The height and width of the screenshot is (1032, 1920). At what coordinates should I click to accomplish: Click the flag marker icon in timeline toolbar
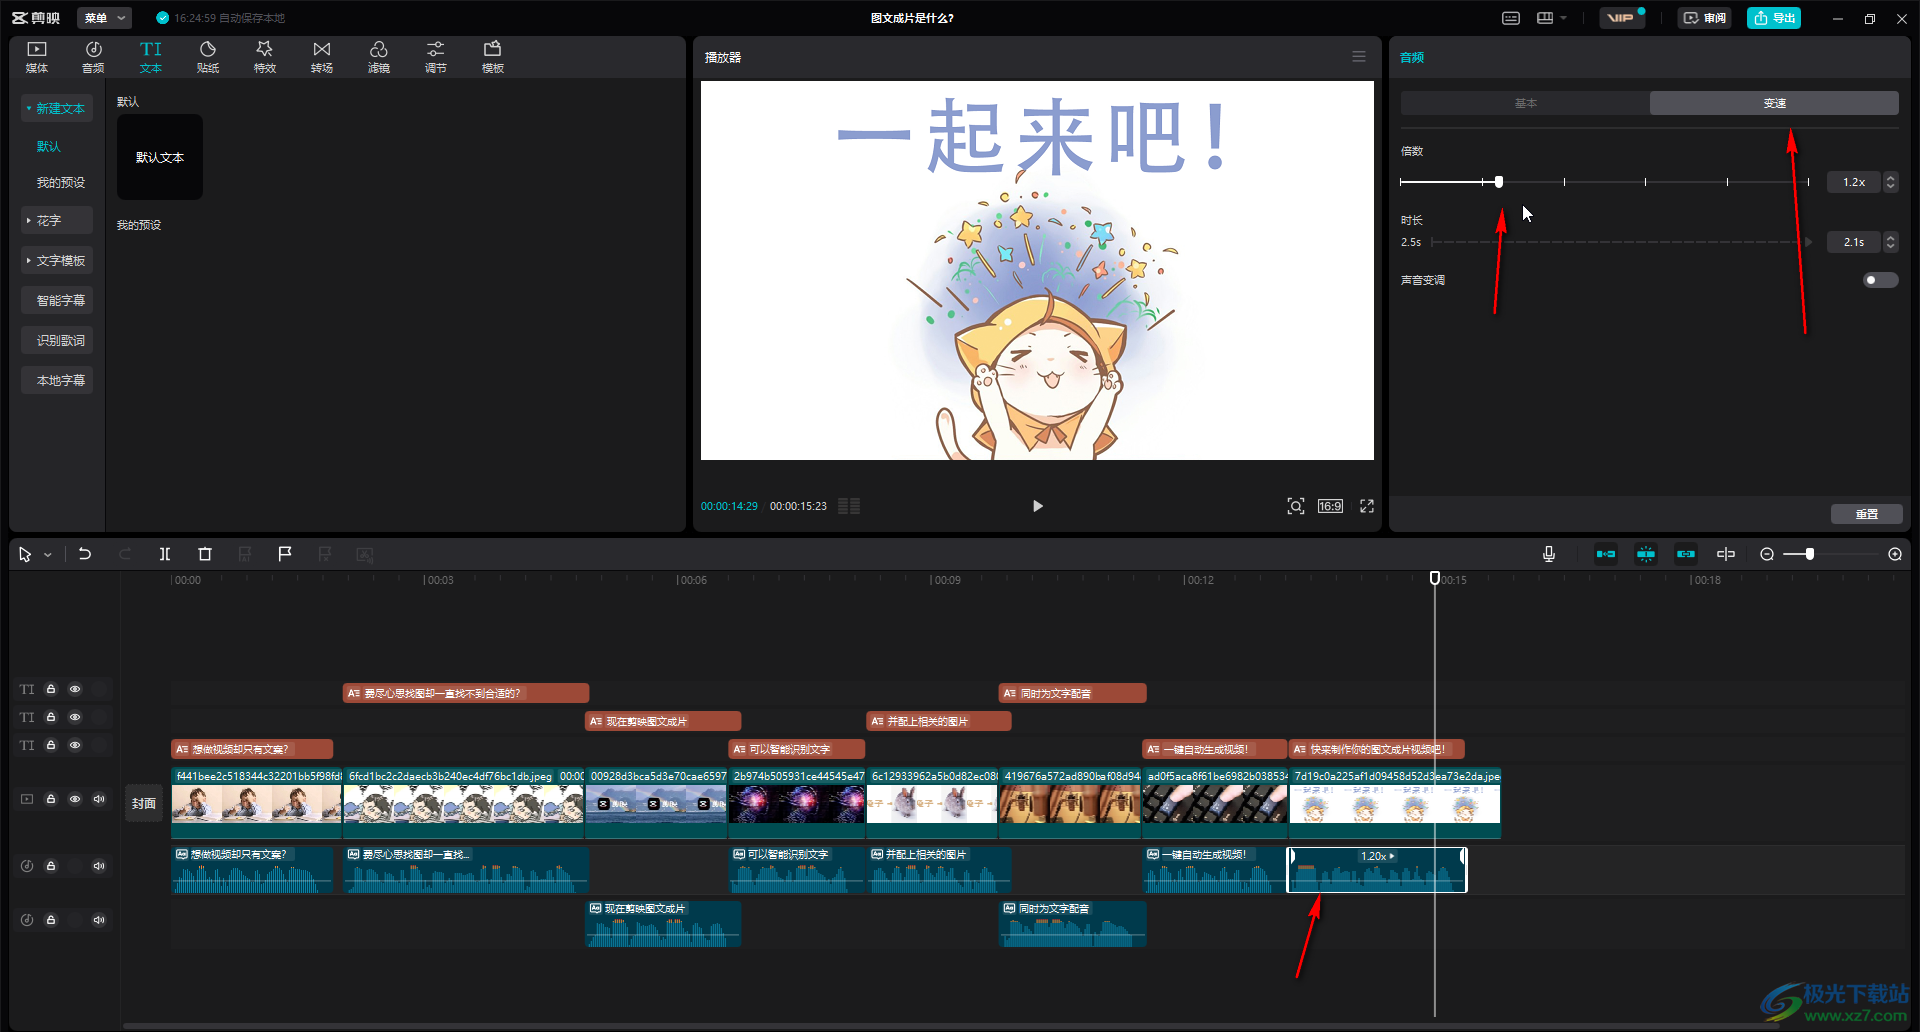coord(285,554)
